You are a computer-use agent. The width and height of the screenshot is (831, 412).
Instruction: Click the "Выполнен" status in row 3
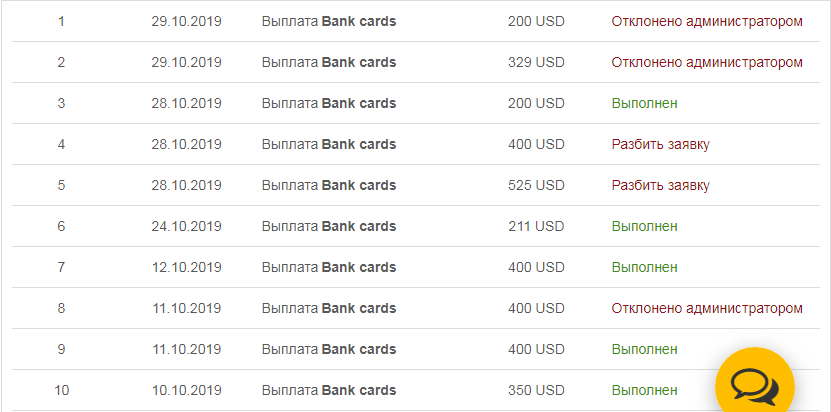(644, 103)
